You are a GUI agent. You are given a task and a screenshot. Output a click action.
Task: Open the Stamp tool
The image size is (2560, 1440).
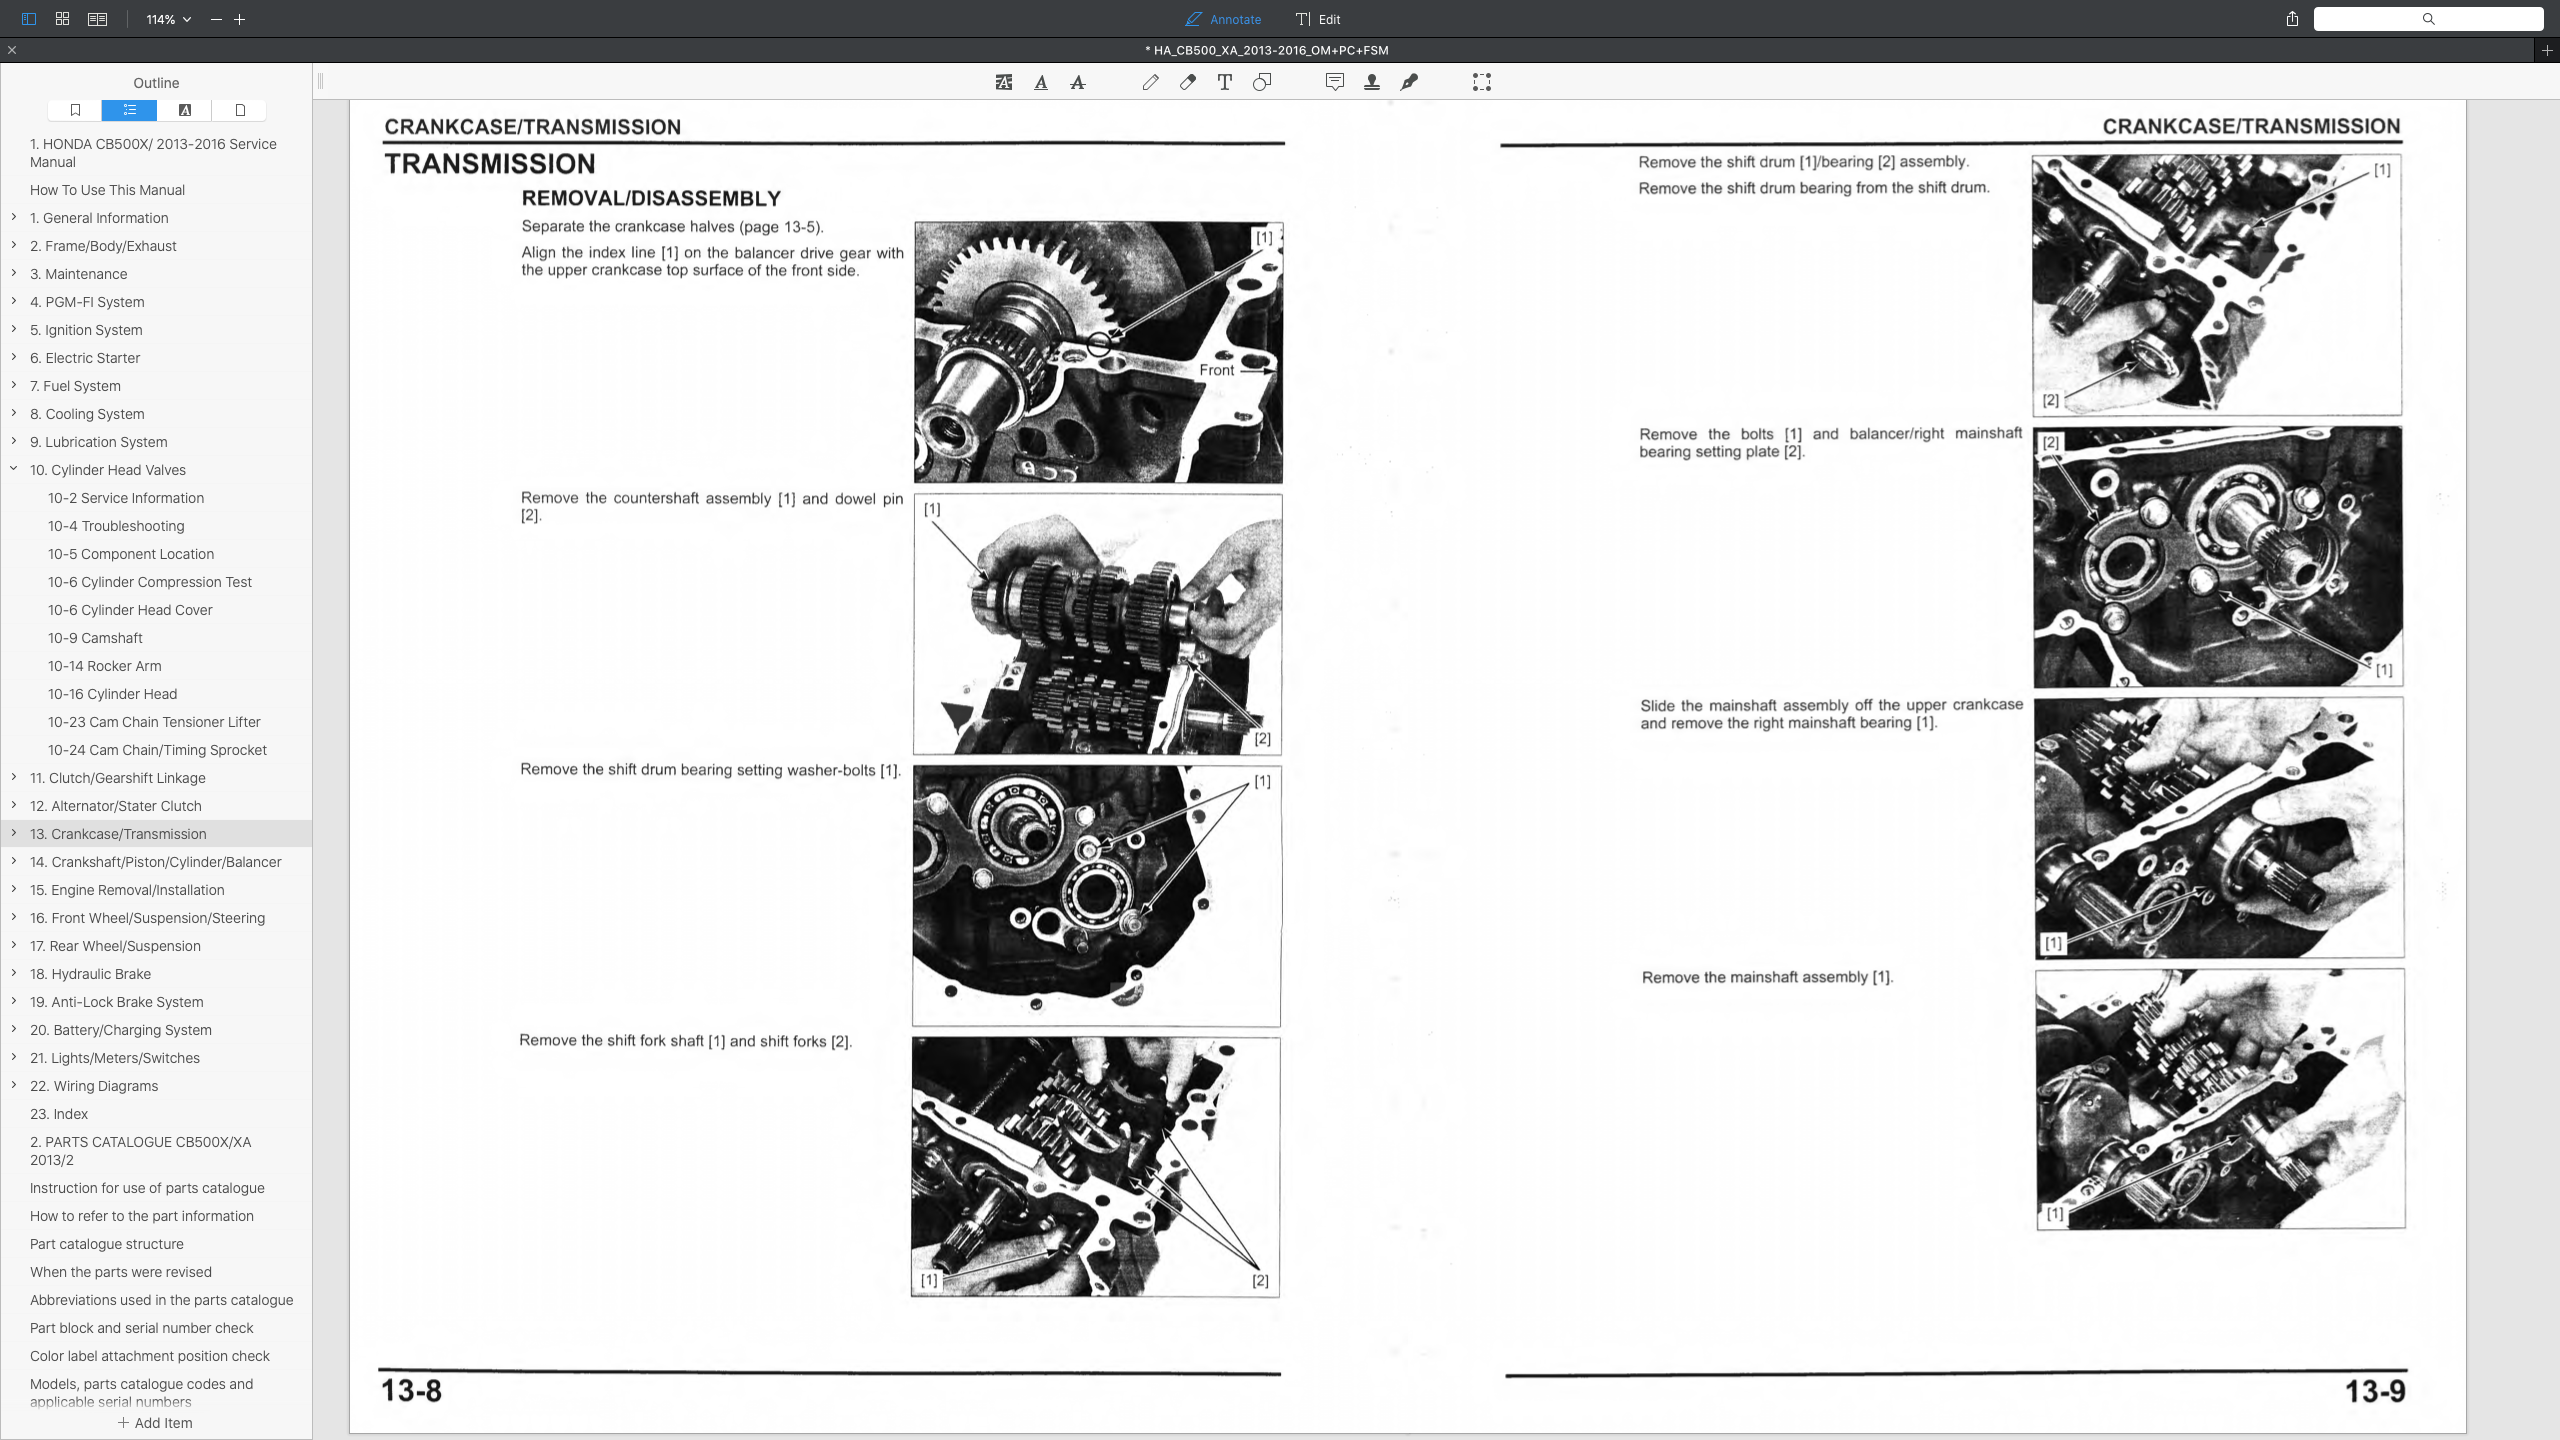(1372, 82)
